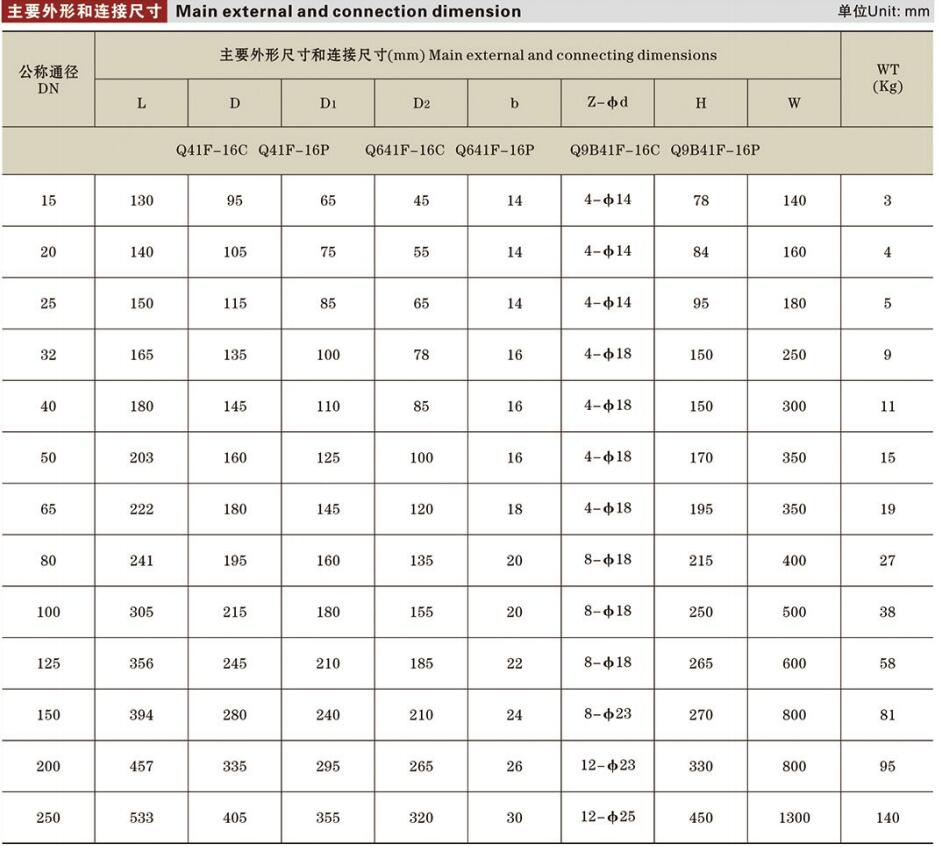Select the "H" column header

(700, 102)
